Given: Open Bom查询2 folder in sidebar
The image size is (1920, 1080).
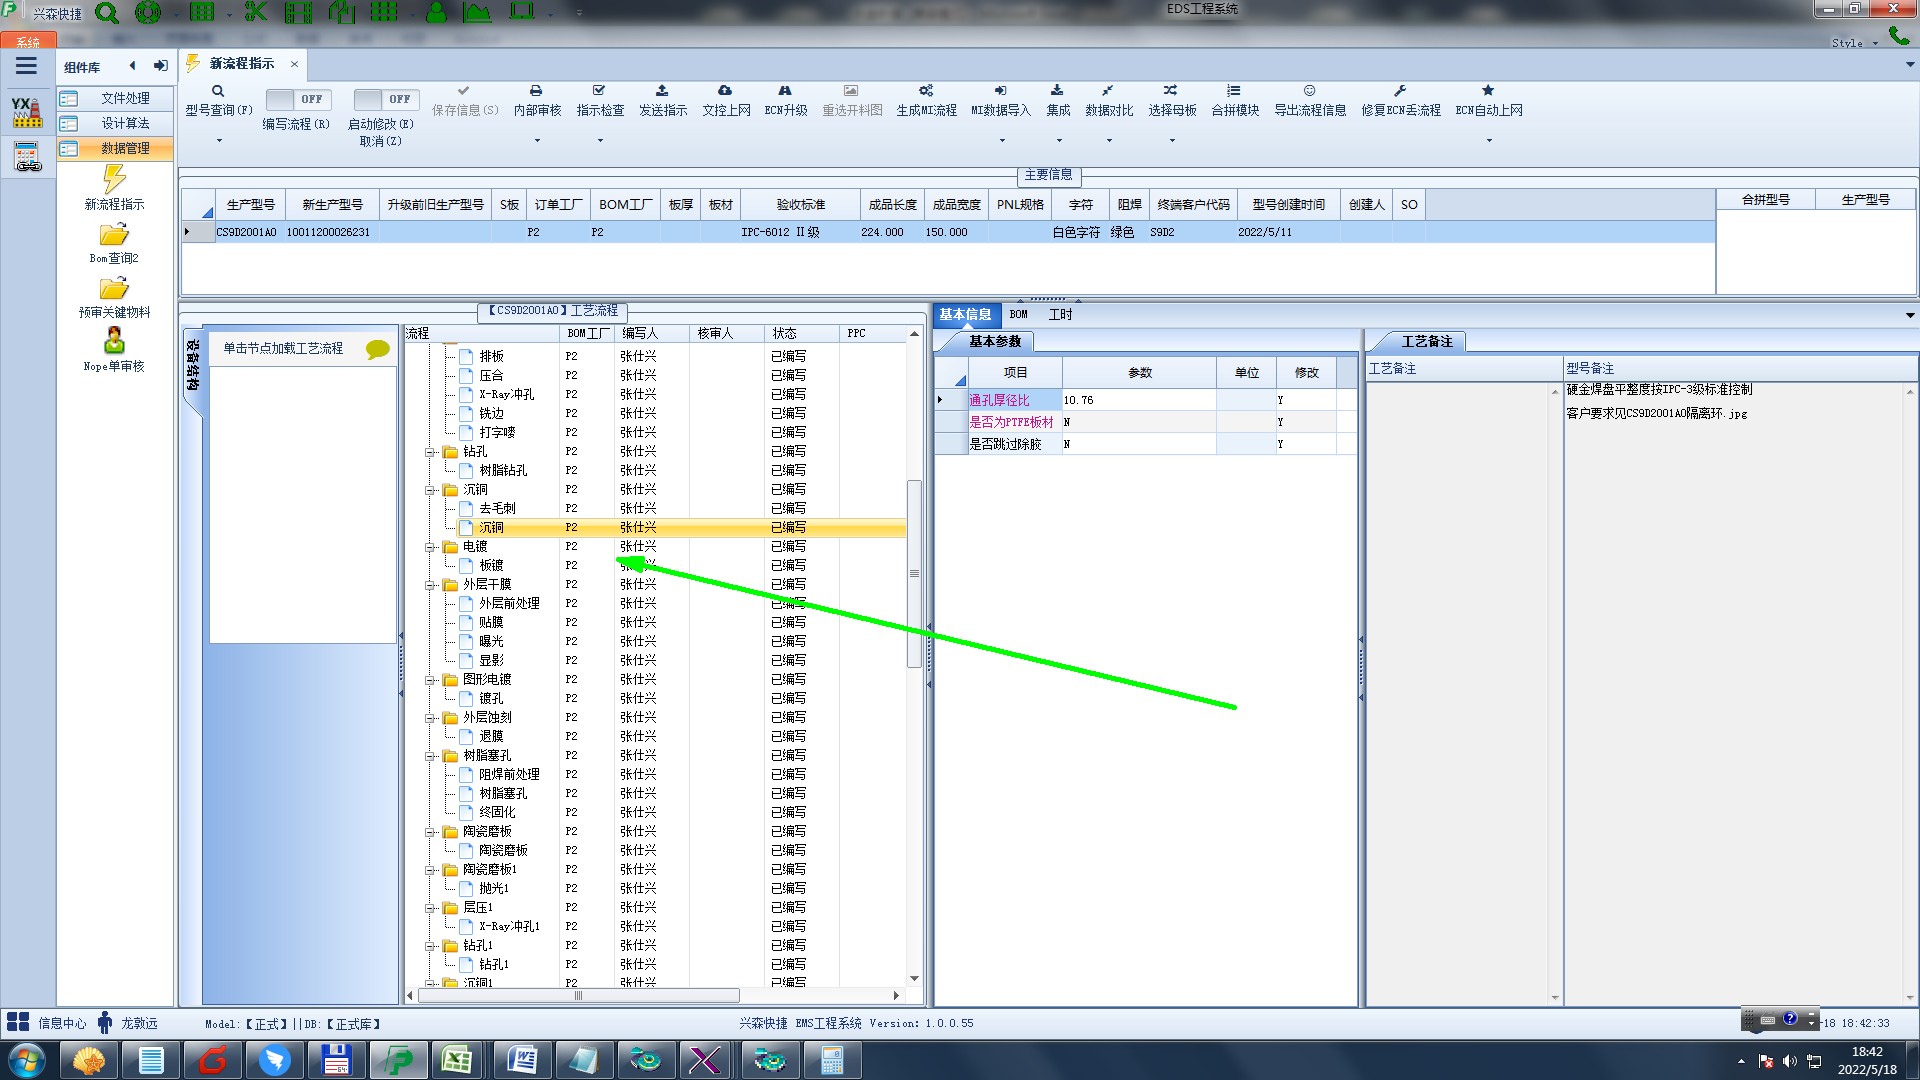Looking at the screenshot, I should click(x=114, y=235).
